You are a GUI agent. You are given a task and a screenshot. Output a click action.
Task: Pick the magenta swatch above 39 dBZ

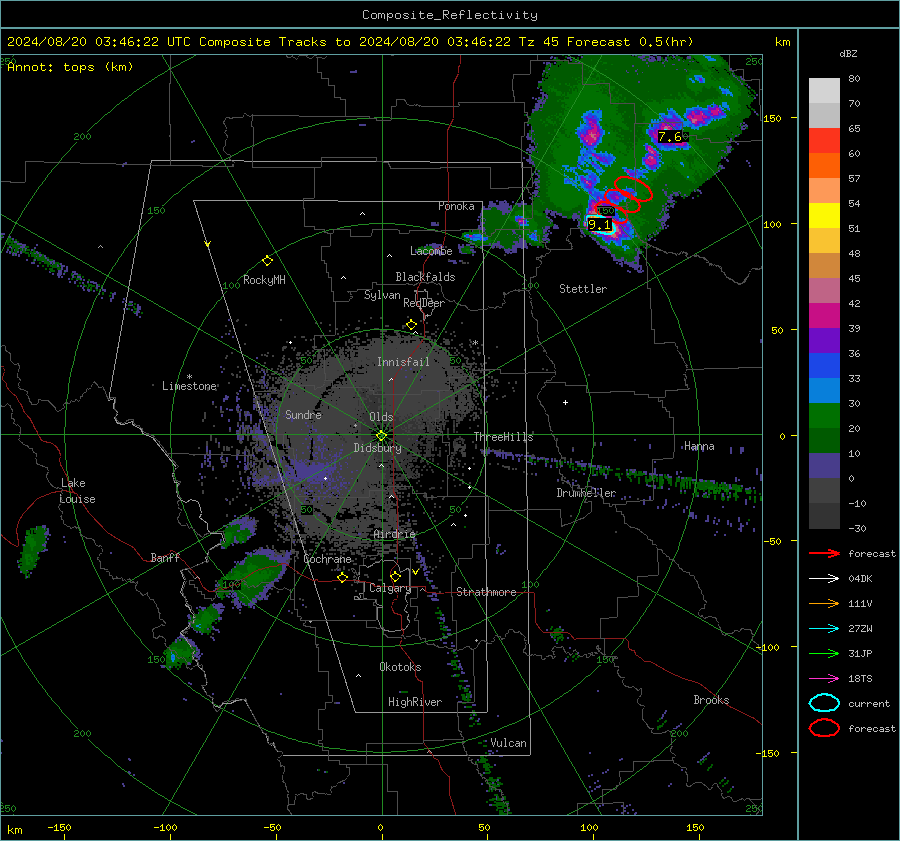[824, 315]
